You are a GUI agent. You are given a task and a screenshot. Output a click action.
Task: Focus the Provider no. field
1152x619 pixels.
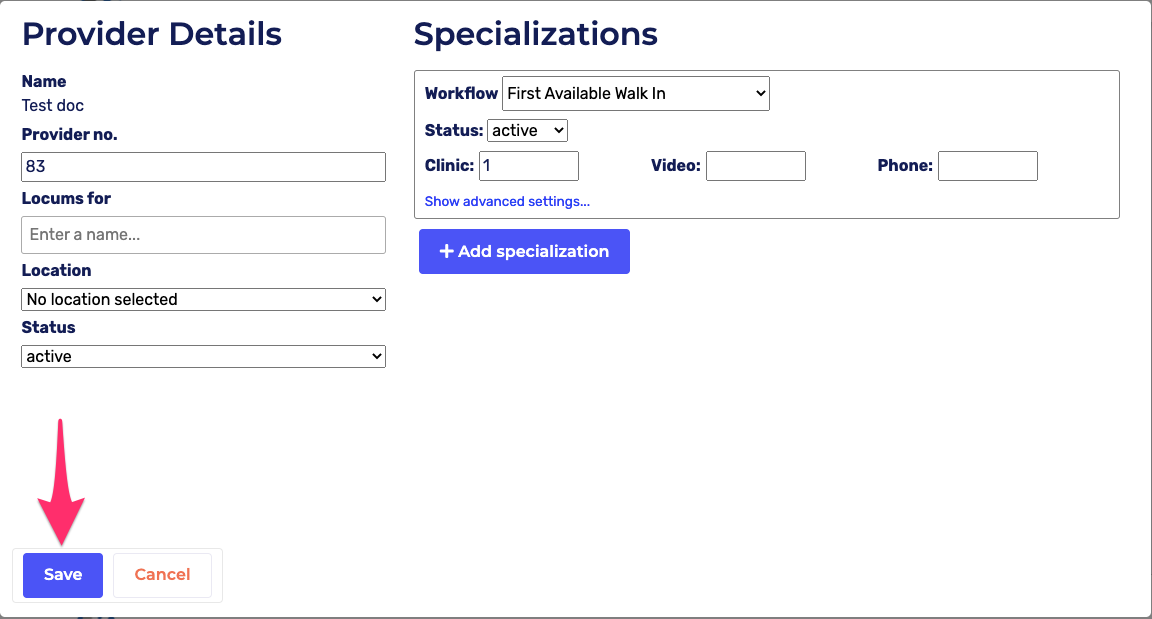click(203, 167)
